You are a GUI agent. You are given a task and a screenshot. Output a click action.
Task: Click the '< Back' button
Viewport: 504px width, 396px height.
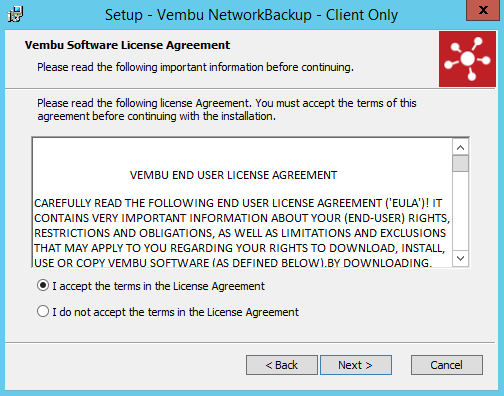click(282, 365)
